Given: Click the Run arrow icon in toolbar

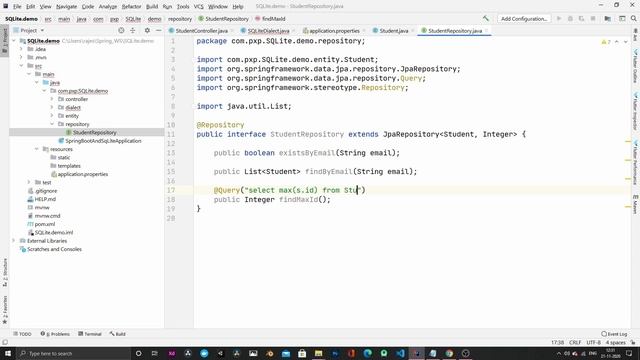Looking at the screenshot, I should click(559, 19).
